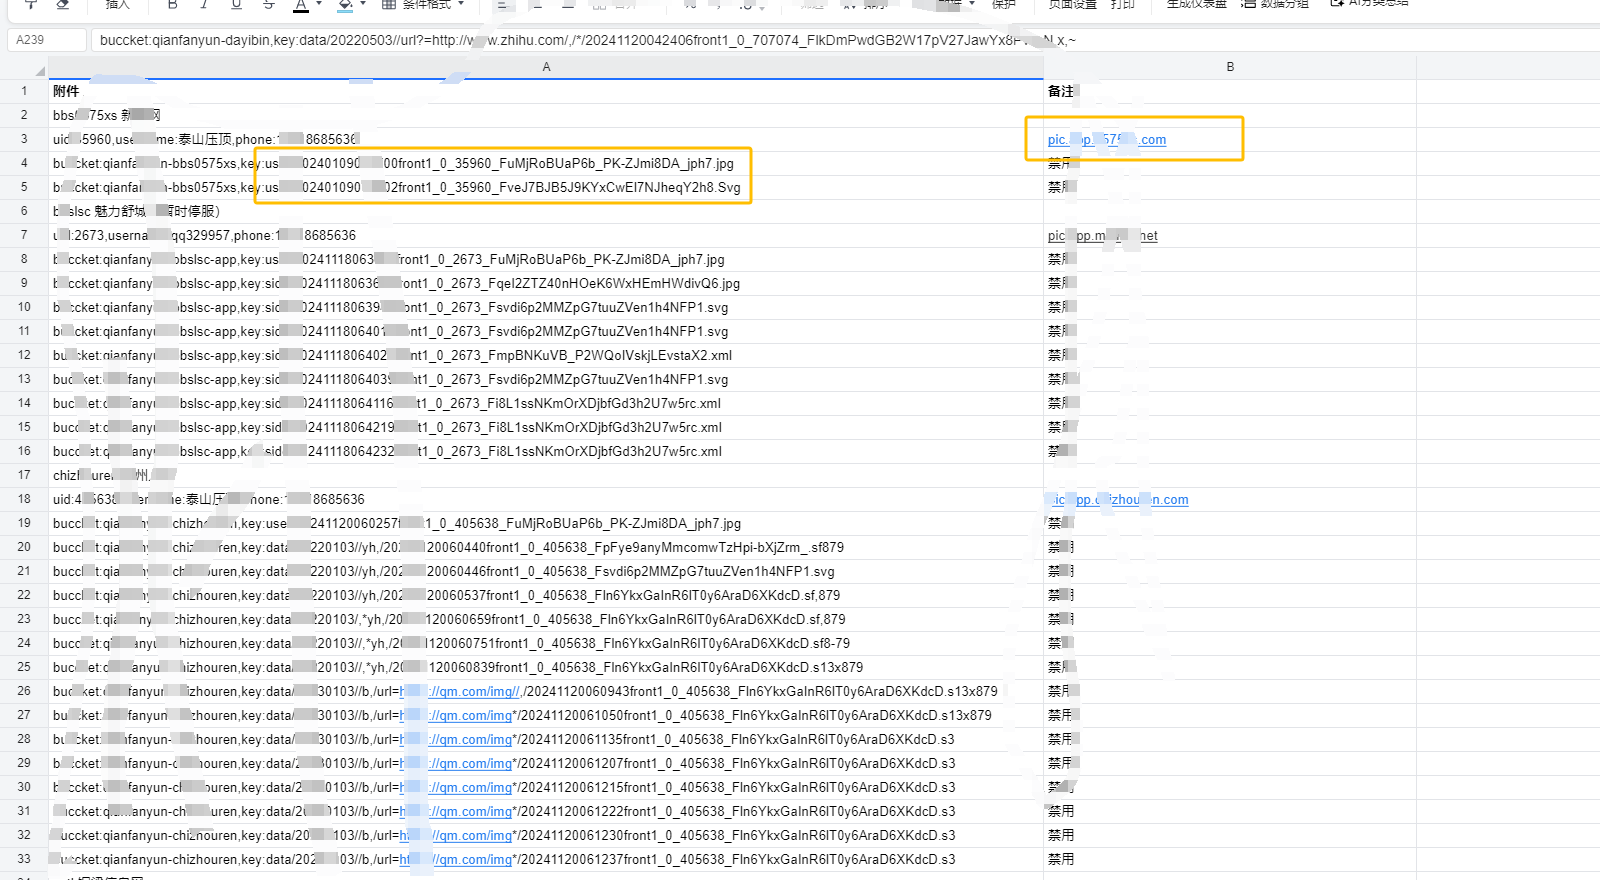
Task: Select column A by its header
Action: point(546,67)
